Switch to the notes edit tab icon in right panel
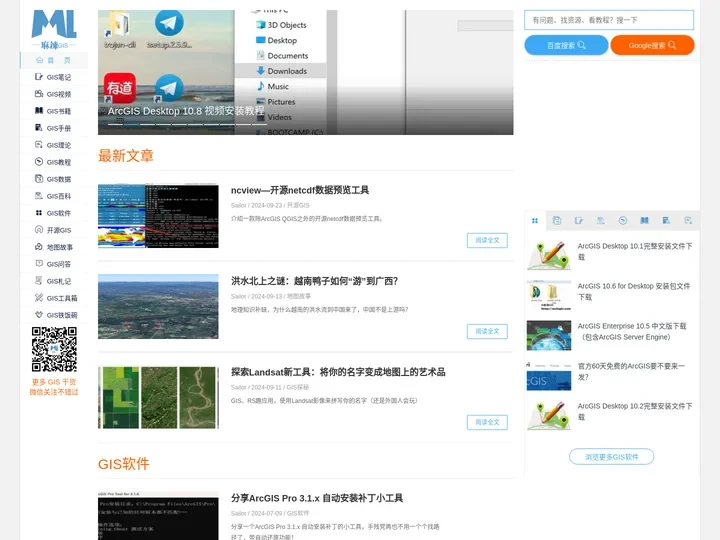Viewport: 720px width, 540px height. 579,221
